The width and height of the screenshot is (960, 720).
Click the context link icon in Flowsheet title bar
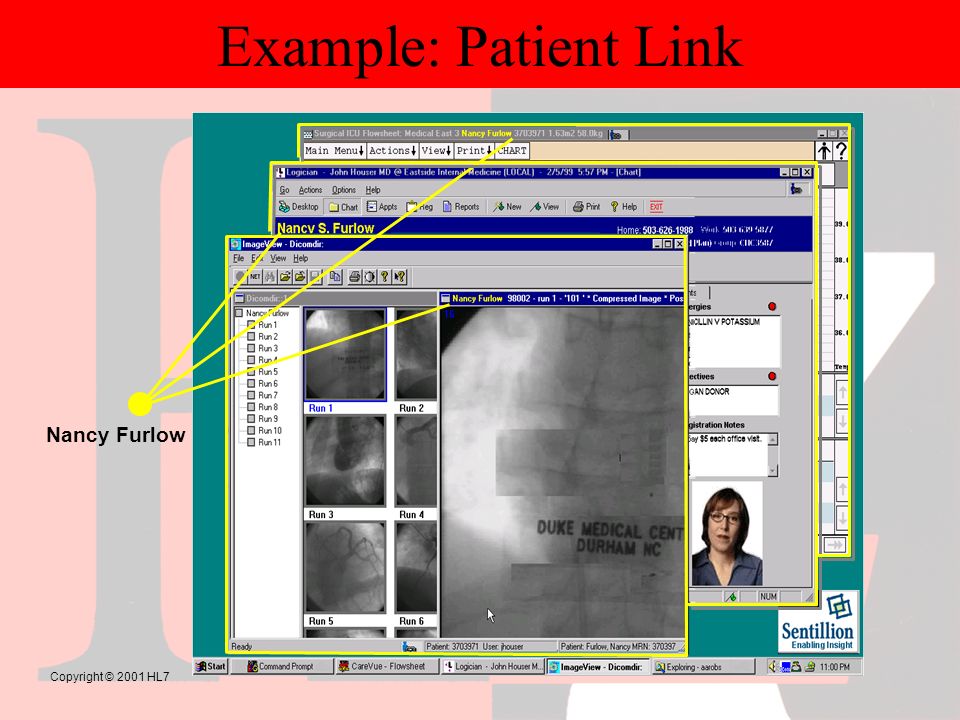[x=617, y=134]
